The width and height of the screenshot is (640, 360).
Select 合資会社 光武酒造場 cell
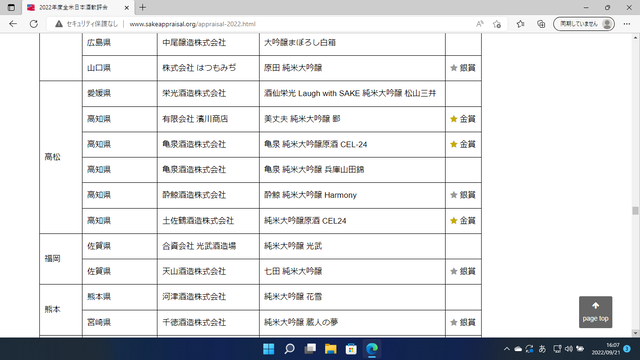pos(208,246)
